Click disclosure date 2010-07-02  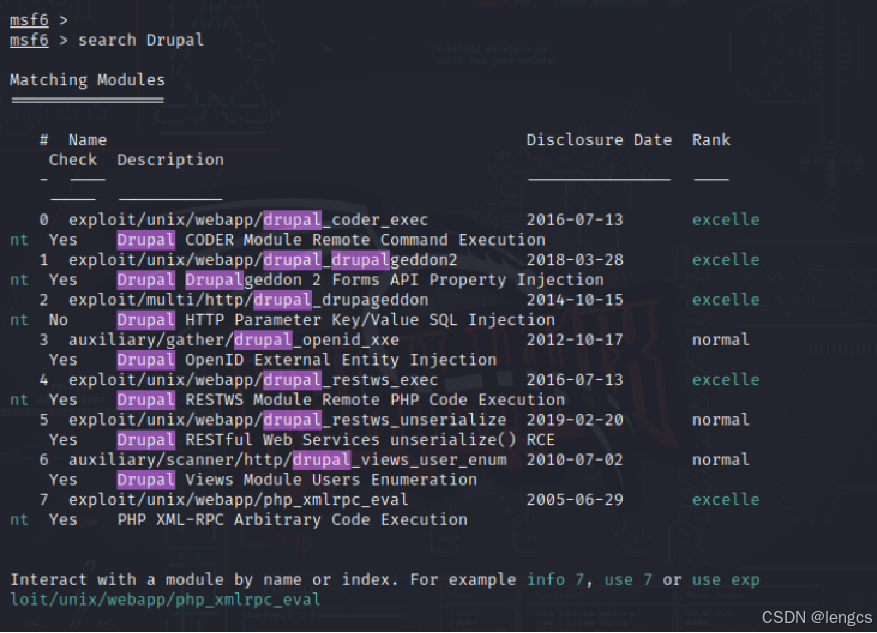pyautogui.click(x=575, y=460)
